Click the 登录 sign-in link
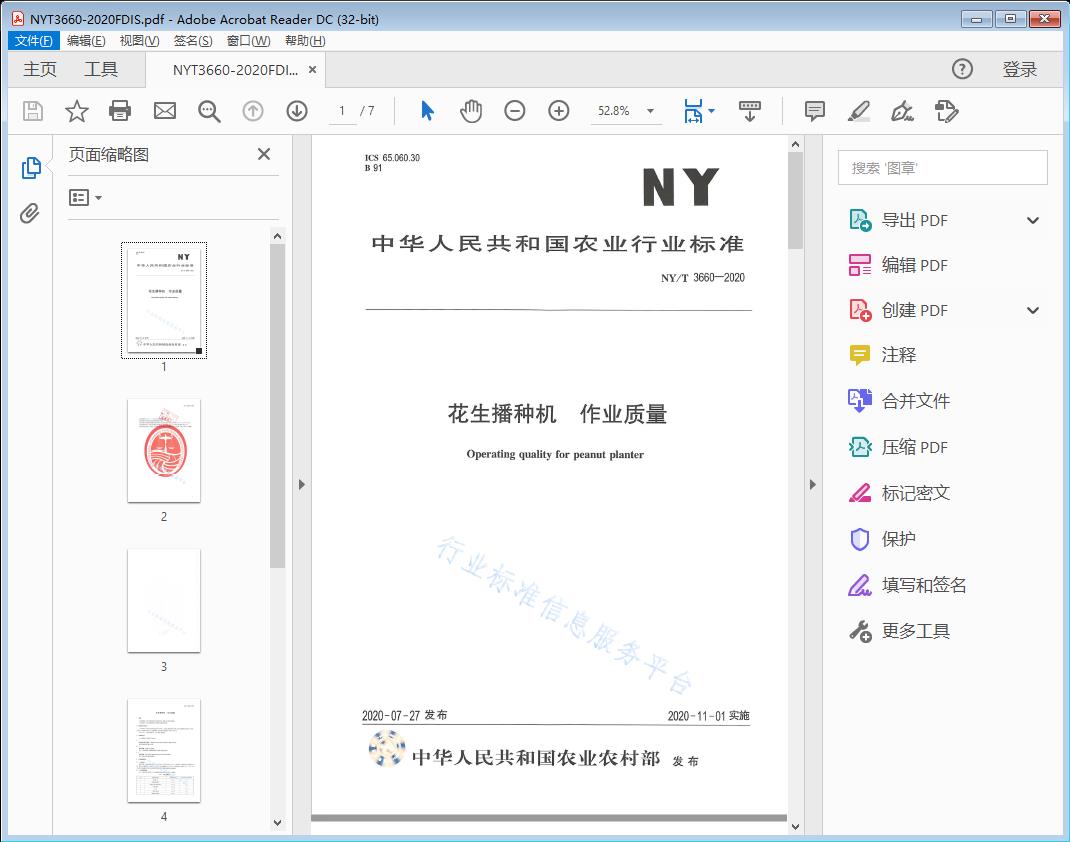This screenshot has width=1070, height=842. pos(1022,69)
